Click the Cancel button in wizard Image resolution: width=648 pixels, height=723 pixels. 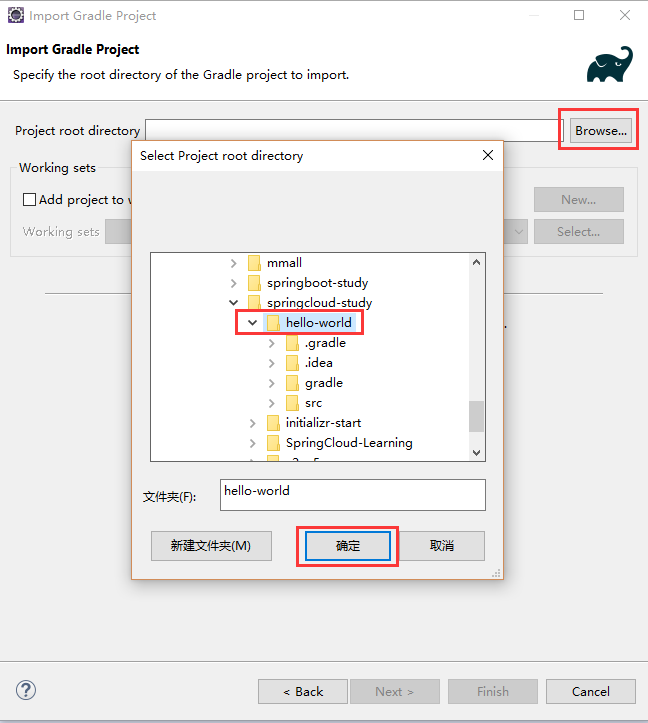591,692
